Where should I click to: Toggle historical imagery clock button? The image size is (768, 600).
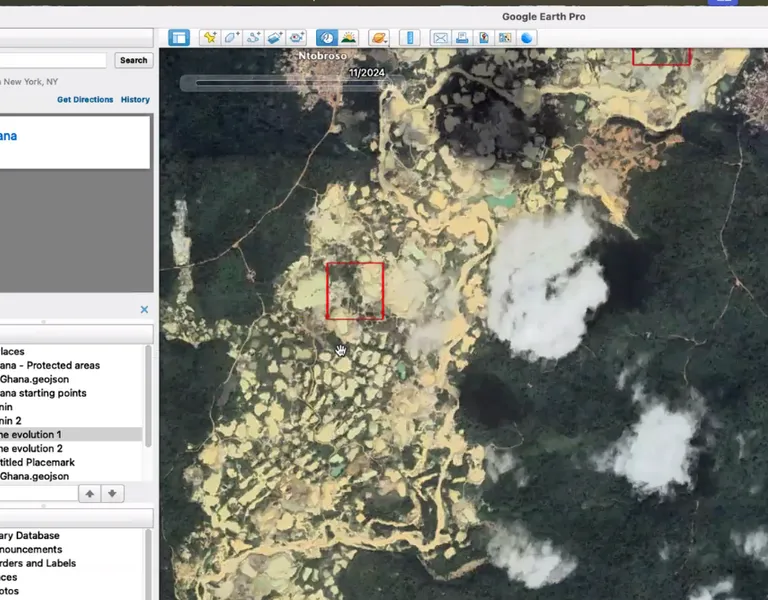[326, 38]
